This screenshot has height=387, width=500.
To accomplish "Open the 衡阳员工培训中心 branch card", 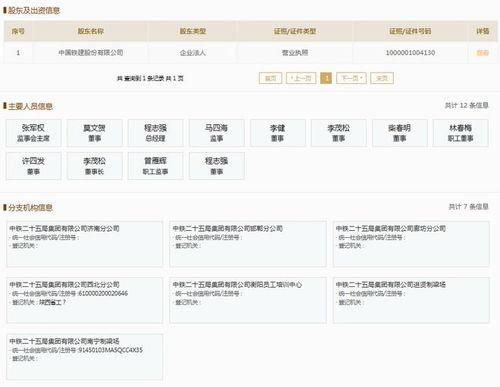I will pos(248,300).
